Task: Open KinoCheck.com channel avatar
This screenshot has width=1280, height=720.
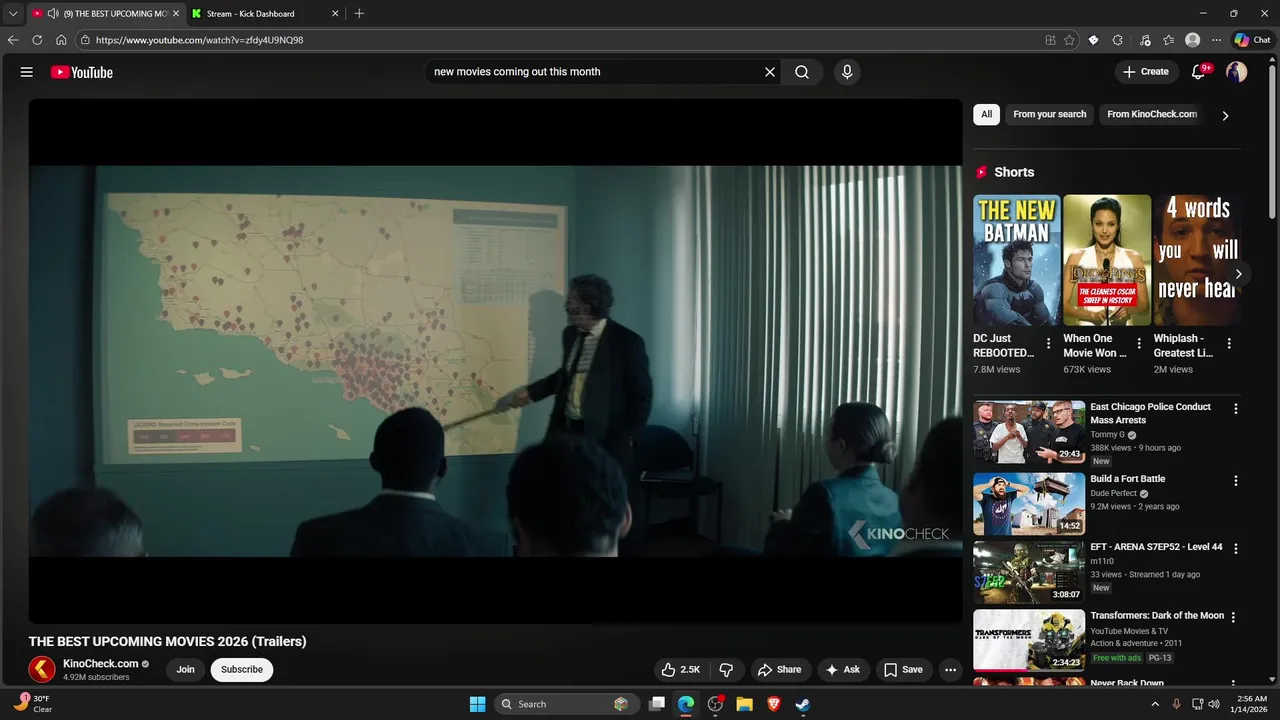Action: coord(42,669)
